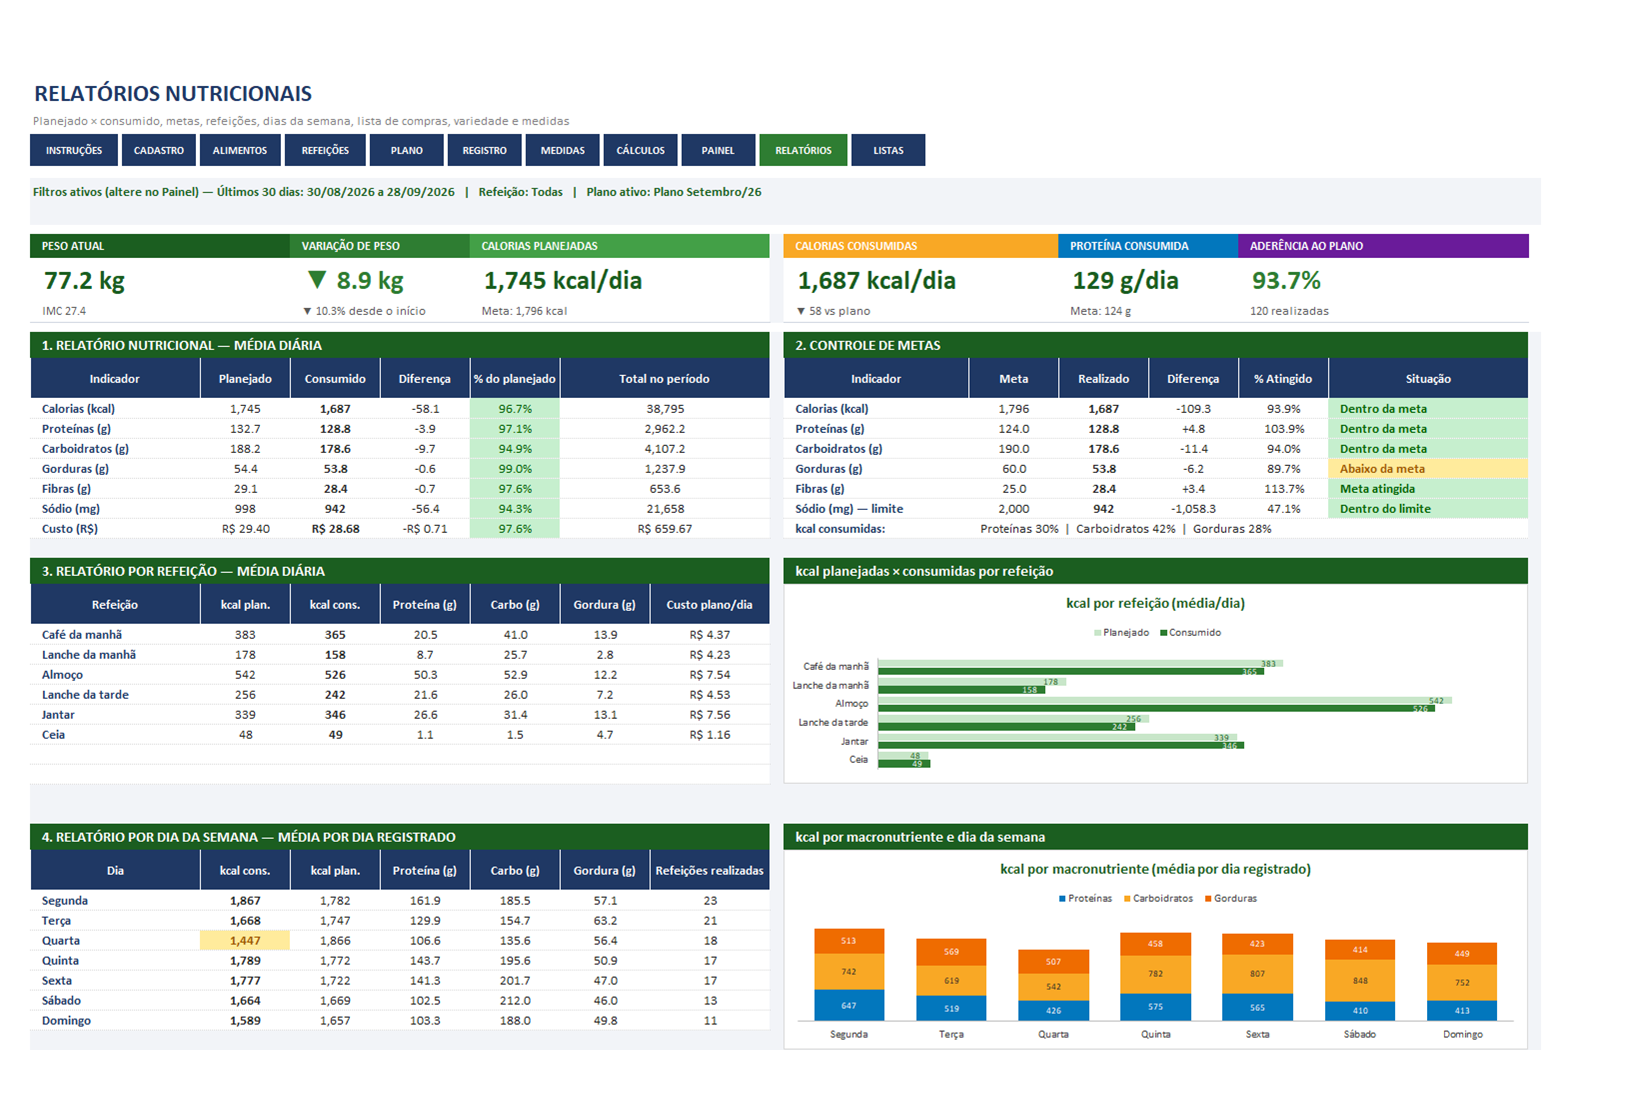
Task: Open the INSTRUÇÕES navigation tab
Action: [74, 150]
